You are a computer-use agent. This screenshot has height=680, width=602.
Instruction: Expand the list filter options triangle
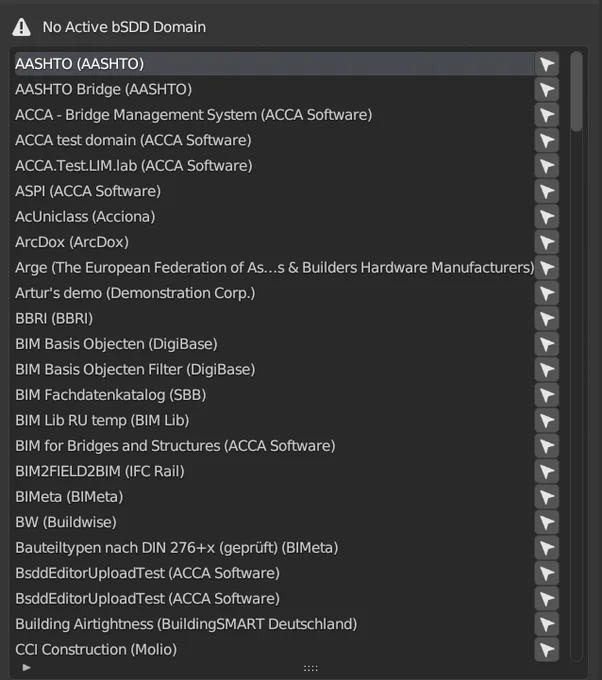pos(26,667)
